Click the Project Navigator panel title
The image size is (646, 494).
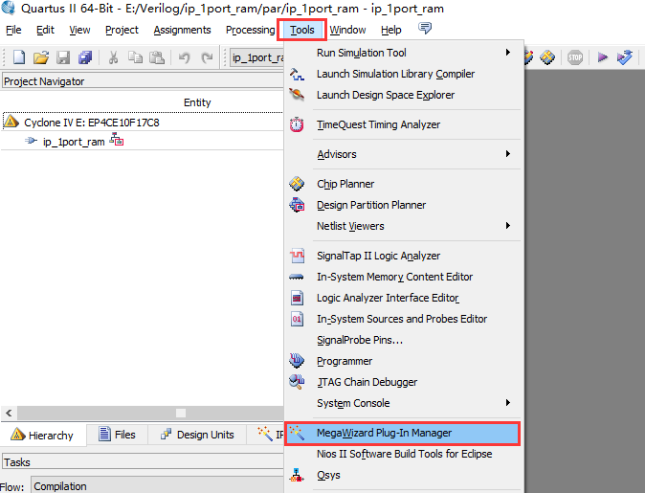coord(44,81)
